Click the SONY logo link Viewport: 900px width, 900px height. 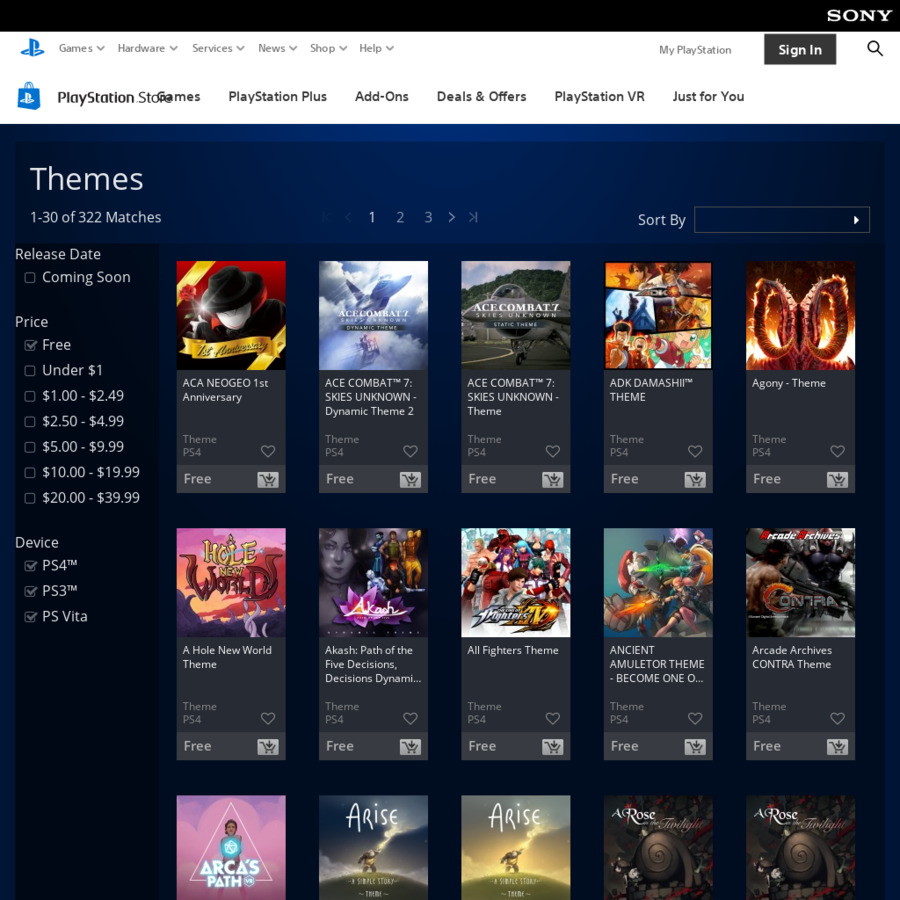859,15
